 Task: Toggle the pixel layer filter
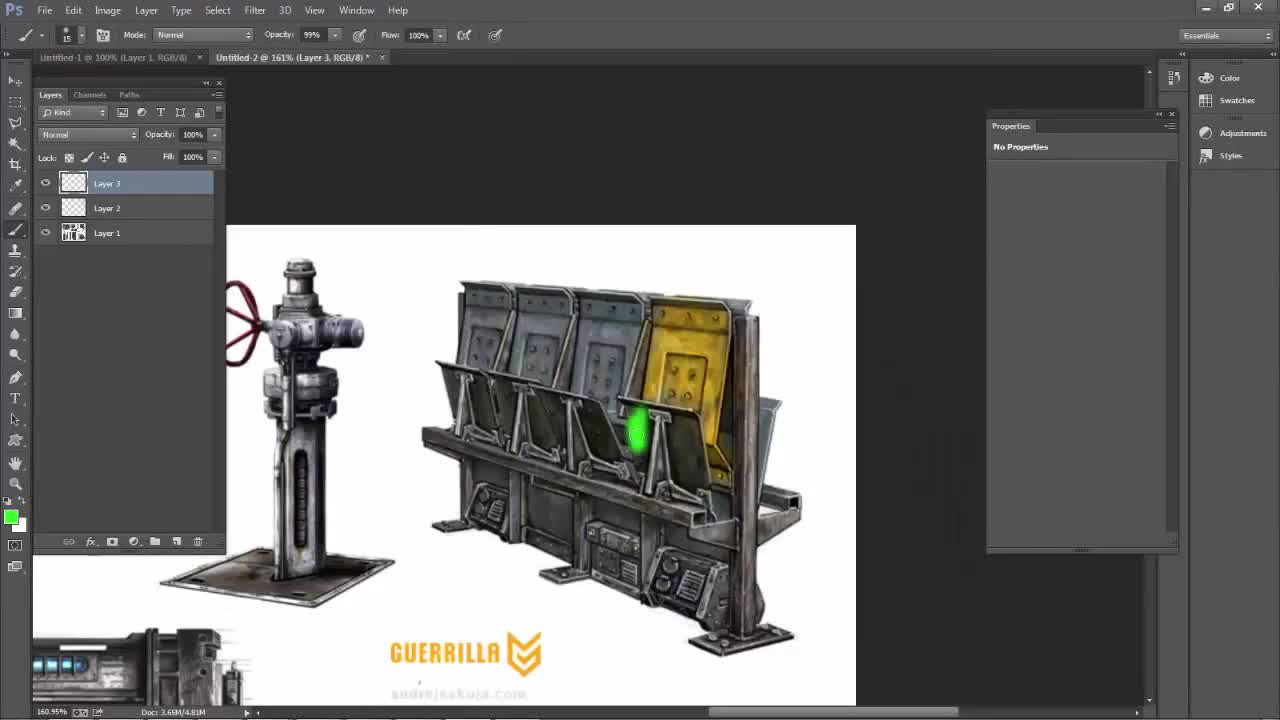pos(122,113)
